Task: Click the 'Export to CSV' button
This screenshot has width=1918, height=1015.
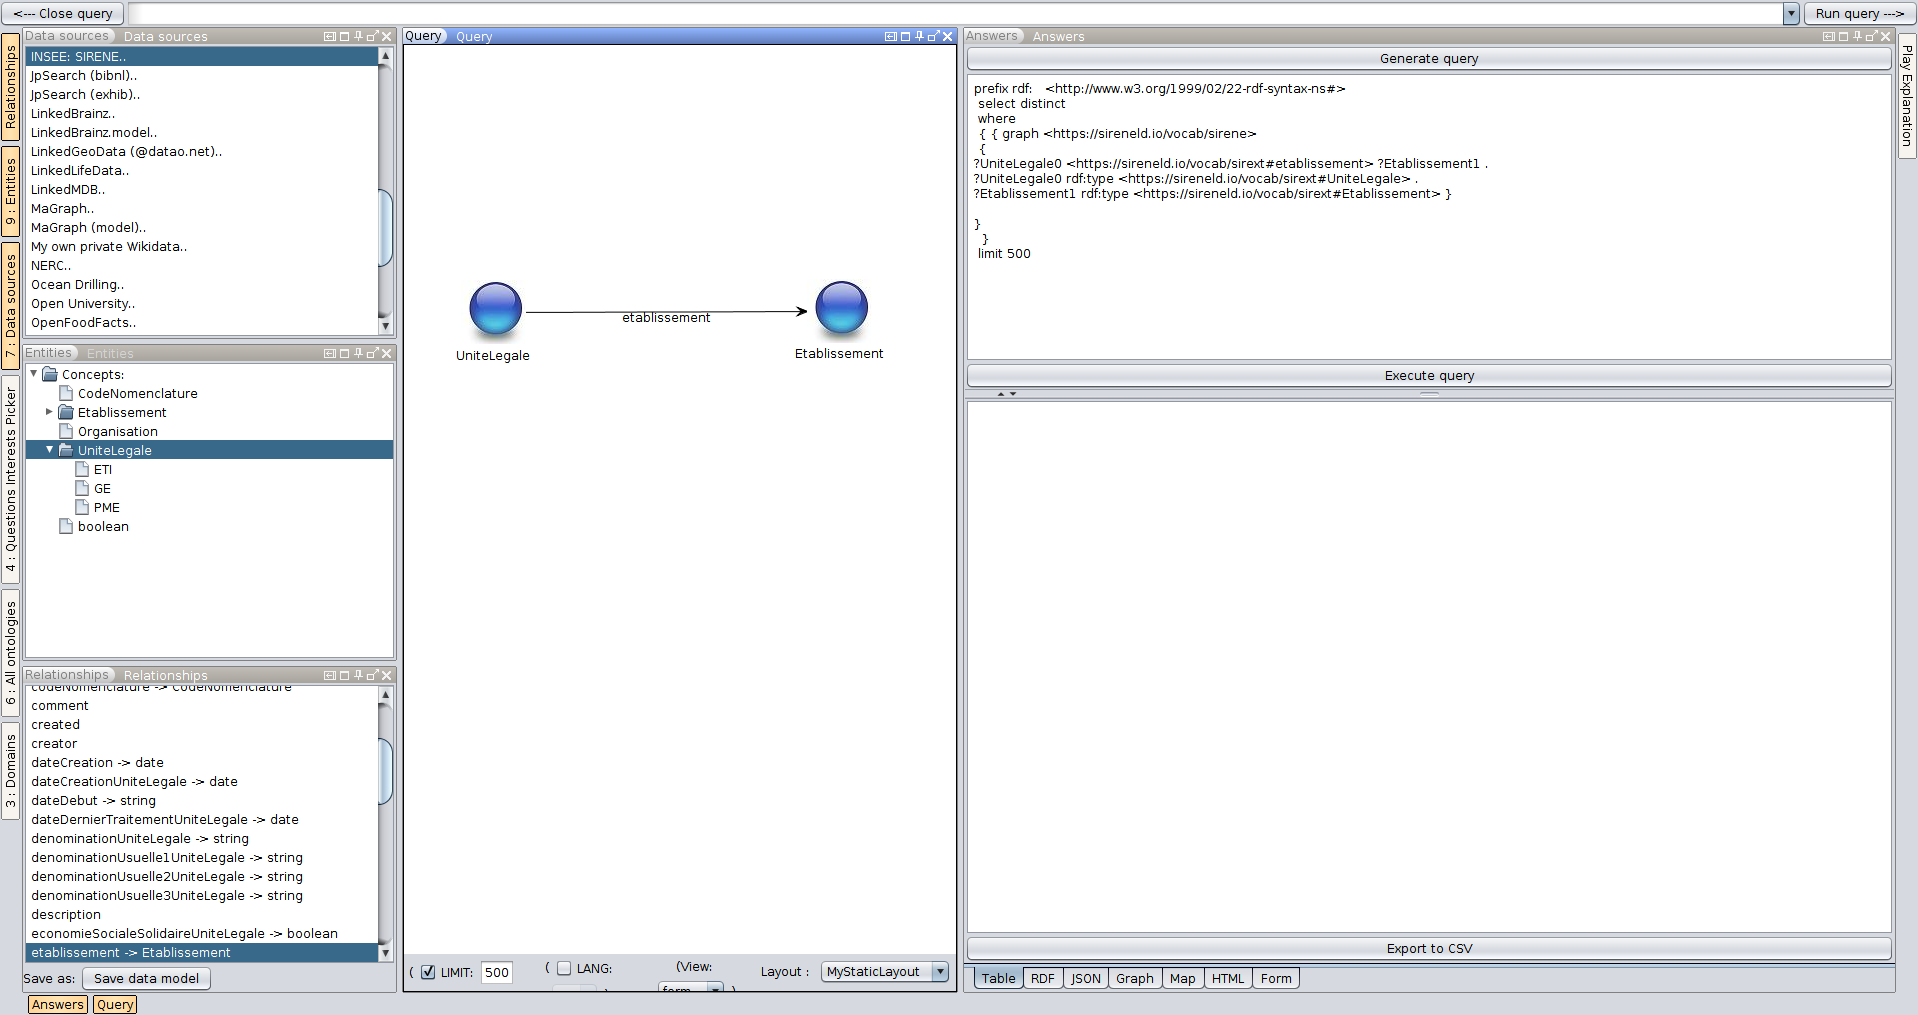Action: [x=1428, y=948]
